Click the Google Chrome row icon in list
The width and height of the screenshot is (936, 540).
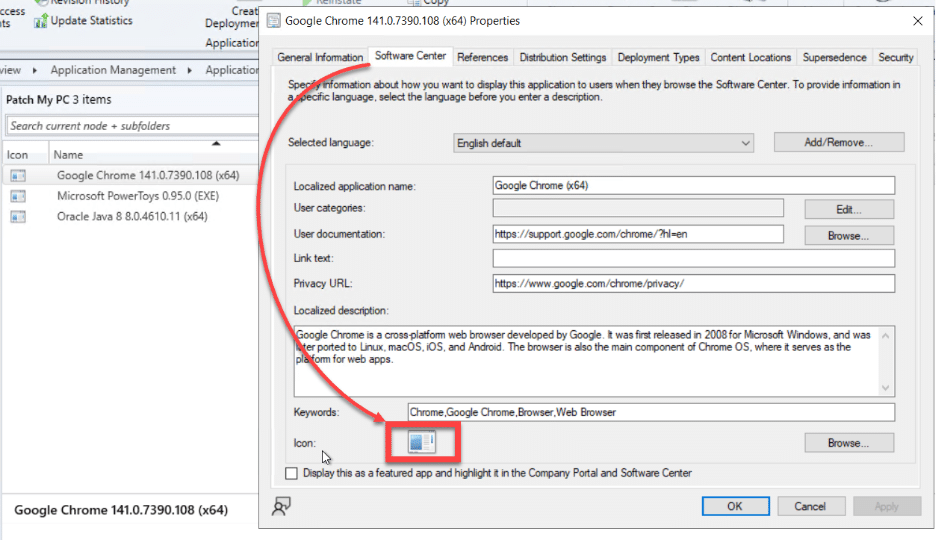click(x=18, y=176)
